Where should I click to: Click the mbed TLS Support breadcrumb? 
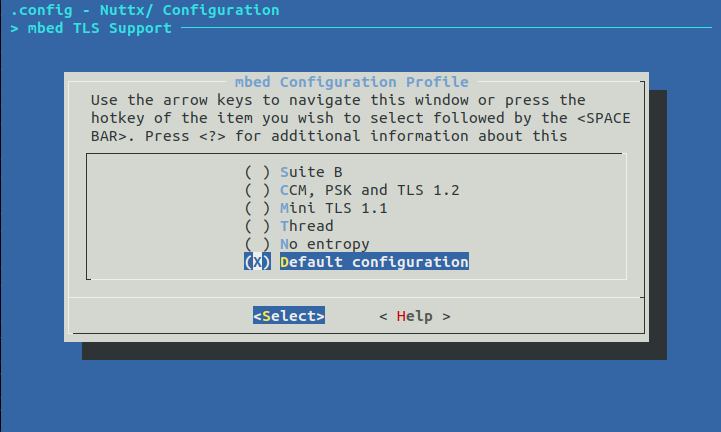pyautogui.click(x=99, y=28)
